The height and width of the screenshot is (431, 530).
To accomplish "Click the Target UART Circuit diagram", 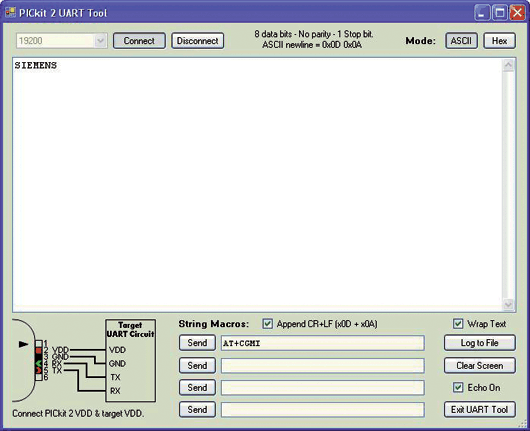I will [x=130, y=360].
